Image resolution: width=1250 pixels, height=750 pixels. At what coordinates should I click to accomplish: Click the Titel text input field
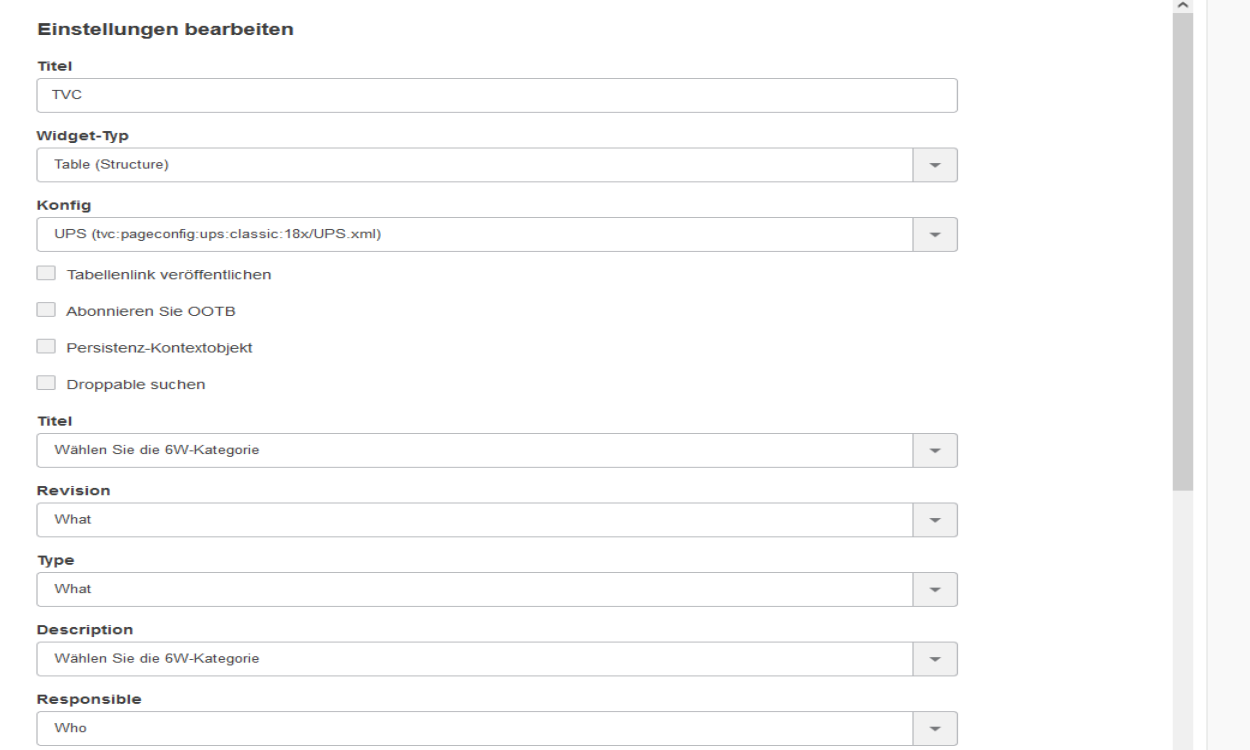click(496, 96)
